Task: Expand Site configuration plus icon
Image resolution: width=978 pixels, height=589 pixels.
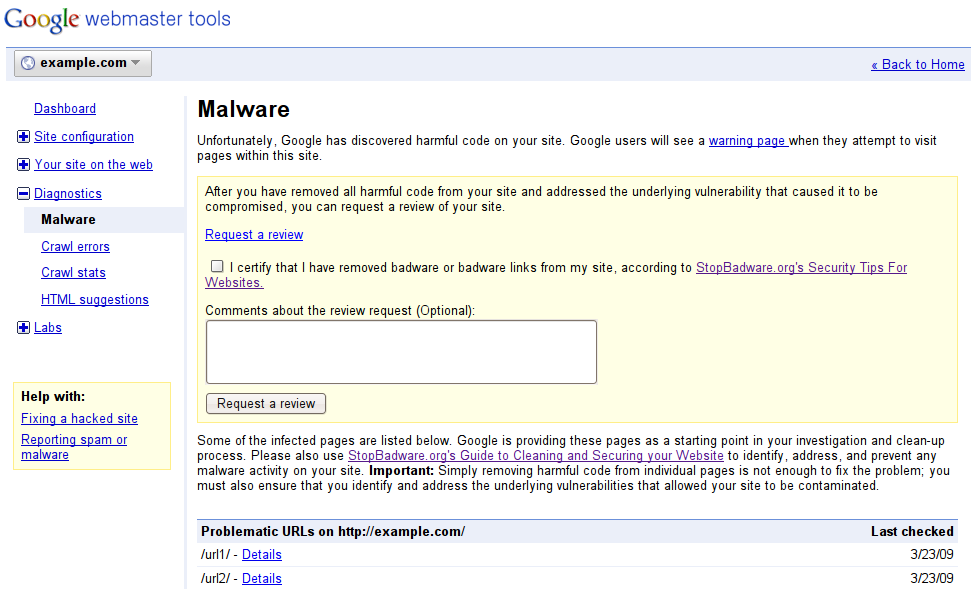Action: tap(24, 137)
